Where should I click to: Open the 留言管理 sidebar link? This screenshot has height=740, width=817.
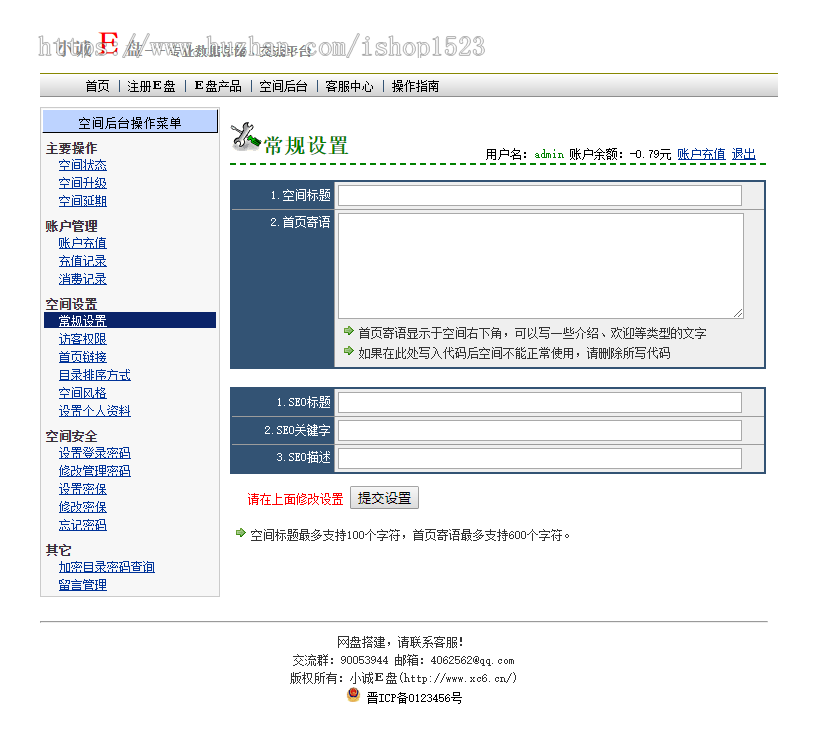[x=82, y=585]
